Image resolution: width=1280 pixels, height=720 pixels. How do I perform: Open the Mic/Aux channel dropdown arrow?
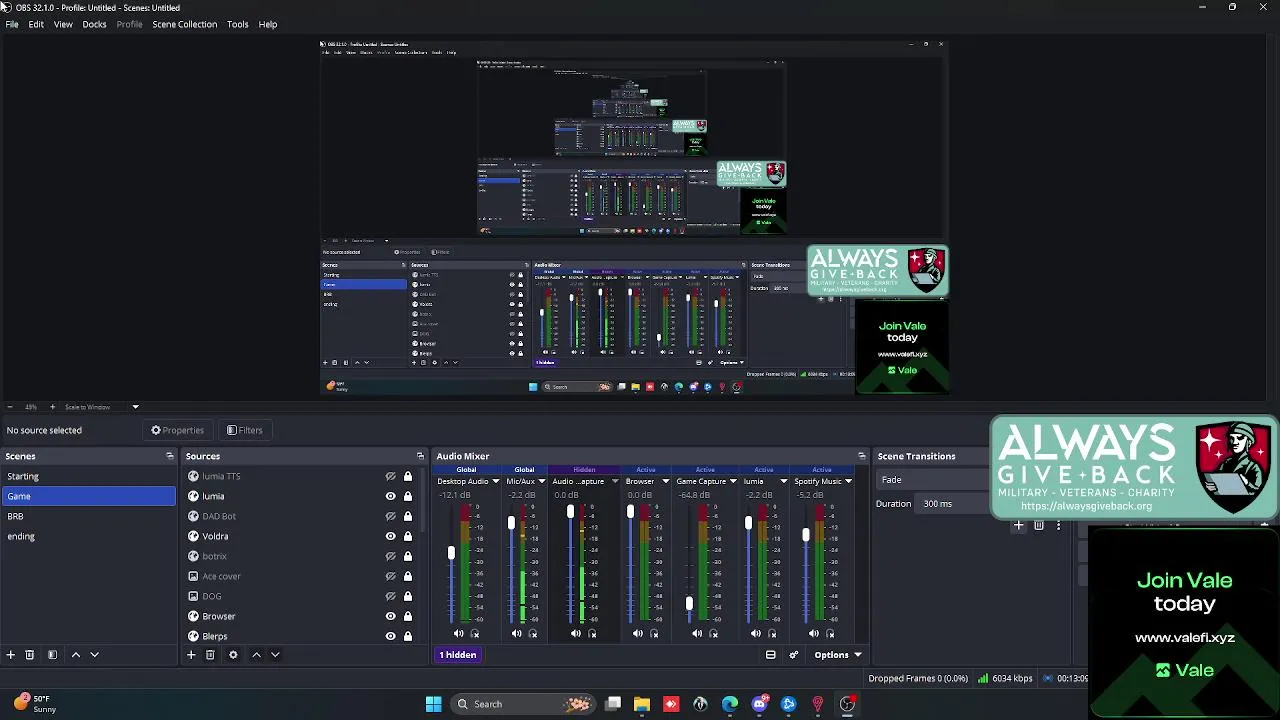pyautogui.click(x=542, y=482)
